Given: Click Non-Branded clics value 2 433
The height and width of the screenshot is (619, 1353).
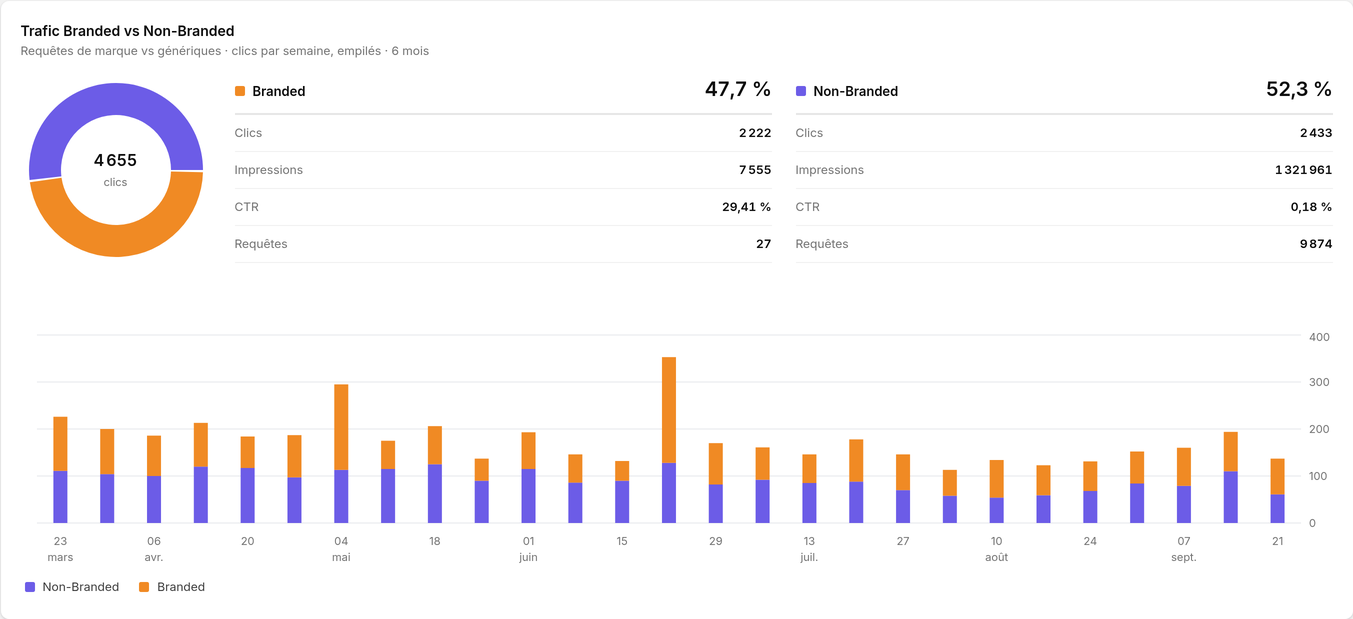Looking at the screenshot, I should click(x=1316, y=133).
